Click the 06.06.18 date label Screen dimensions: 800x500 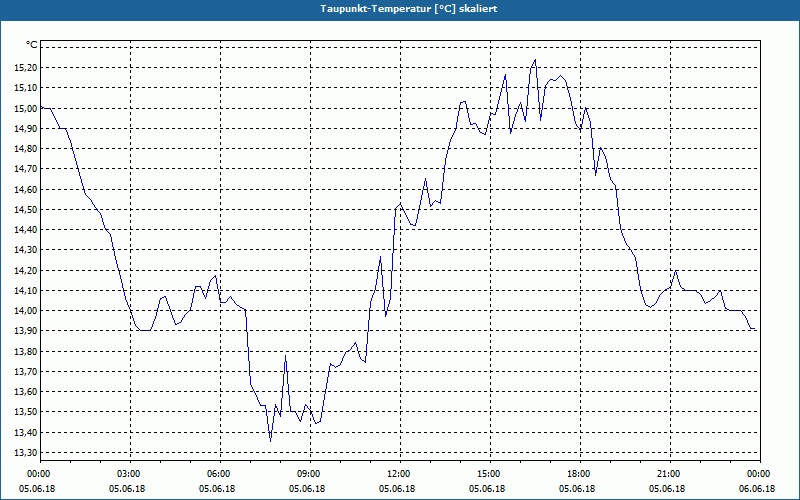757,489
